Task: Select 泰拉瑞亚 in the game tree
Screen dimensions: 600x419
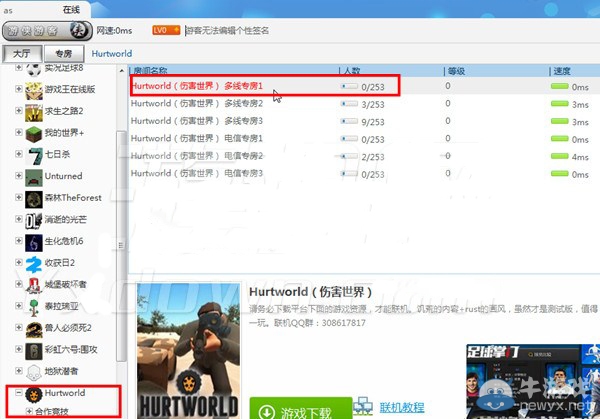Action: click(62, 306)
